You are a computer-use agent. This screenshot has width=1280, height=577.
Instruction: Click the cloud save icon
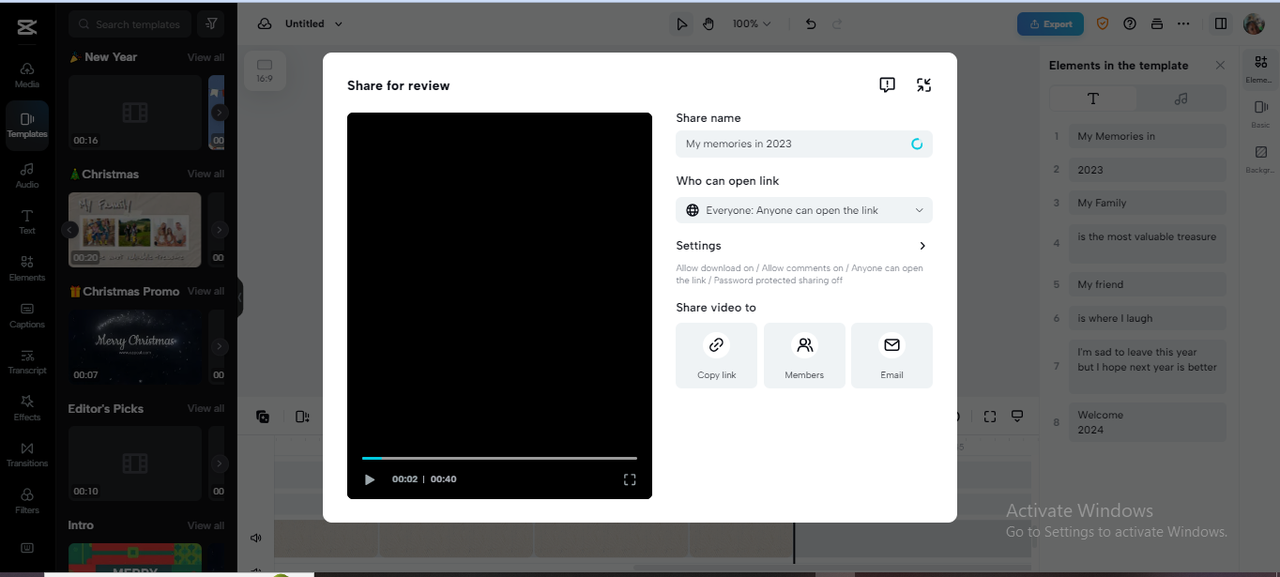pyautogui.click(x=264, y=24)
